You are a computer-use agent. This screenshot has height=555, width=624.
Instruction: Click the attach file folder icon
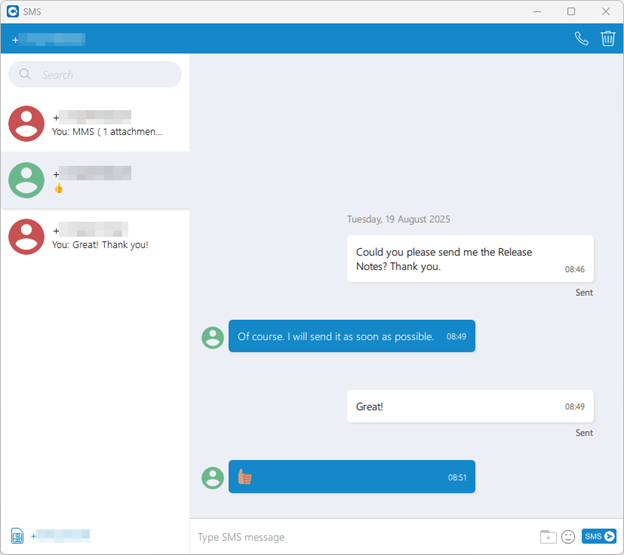(547, 537)
